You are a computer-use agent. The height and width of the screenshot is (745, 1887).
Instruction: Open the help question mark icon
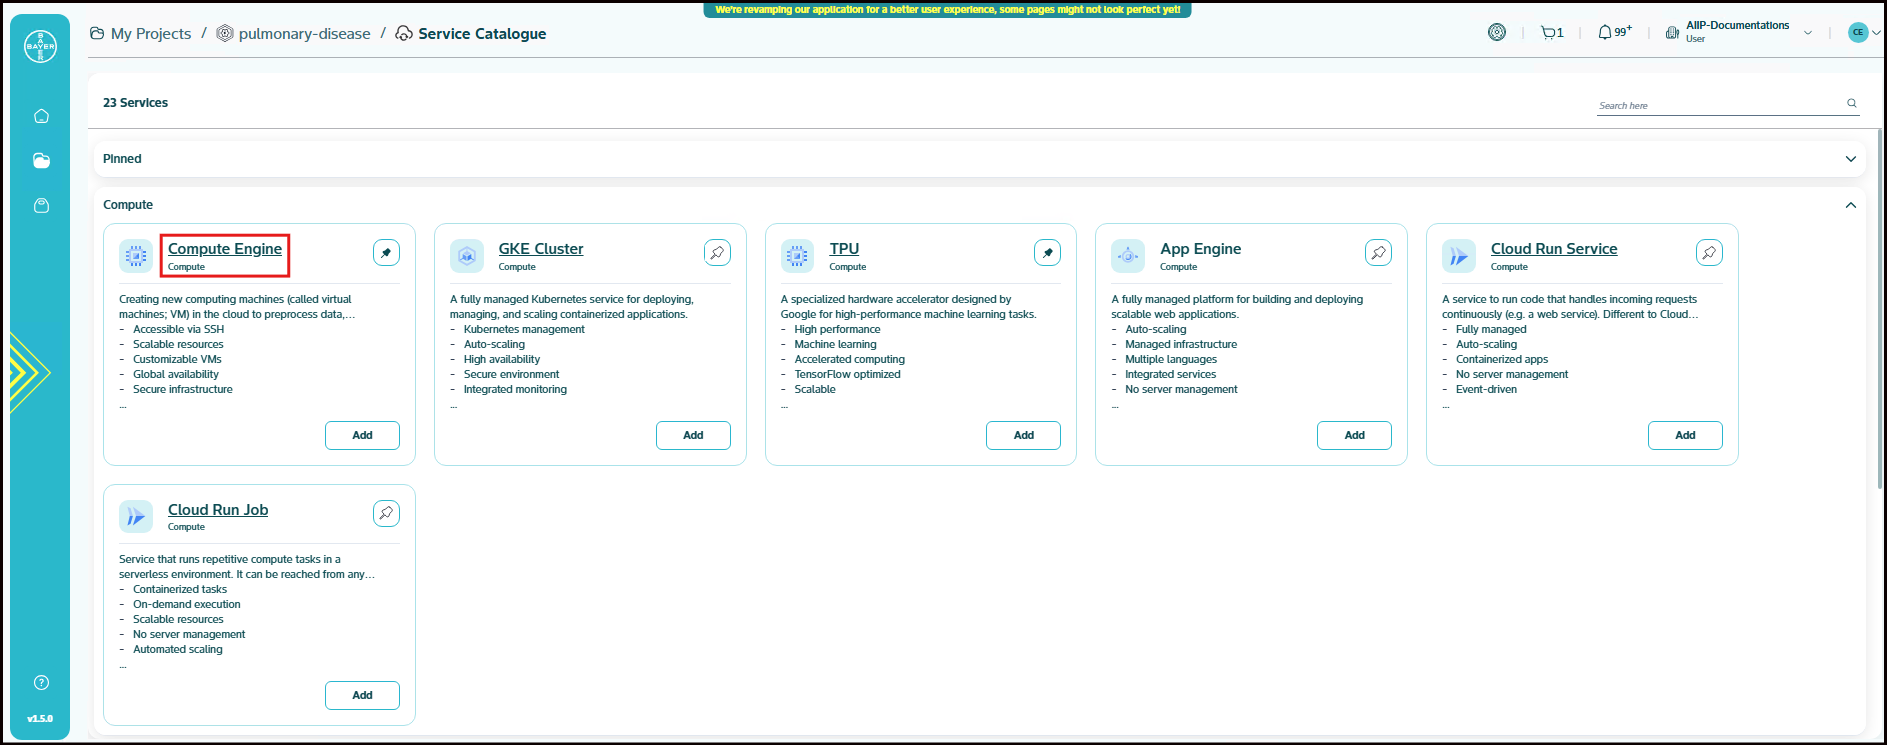pos(41,683)
